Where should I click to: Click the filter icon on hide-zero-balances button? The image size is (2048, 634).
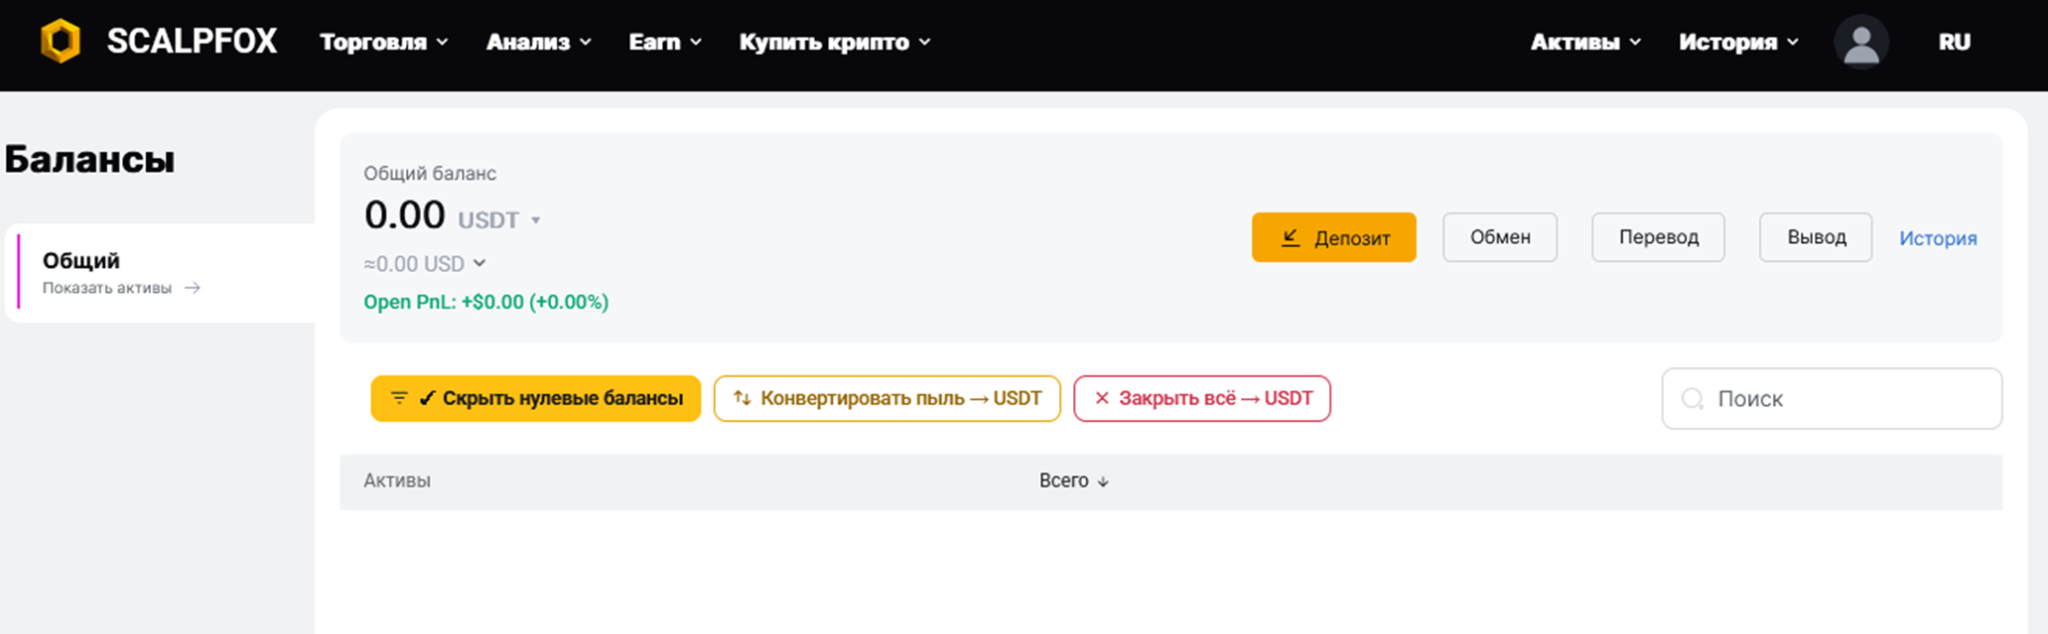[398, 398]
